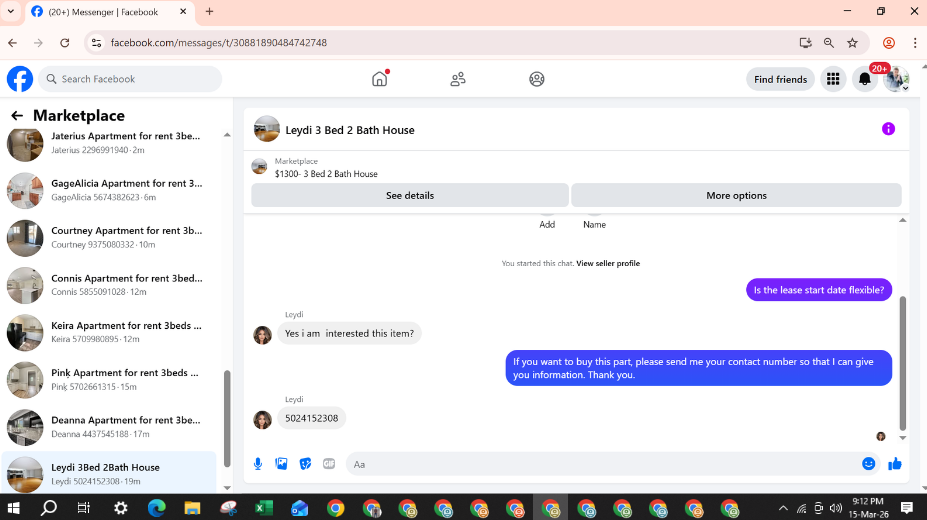The width and height of the screenshot is (927, 520).
Task: Open File Explorer from the taskbar
Action: [192, 508]
